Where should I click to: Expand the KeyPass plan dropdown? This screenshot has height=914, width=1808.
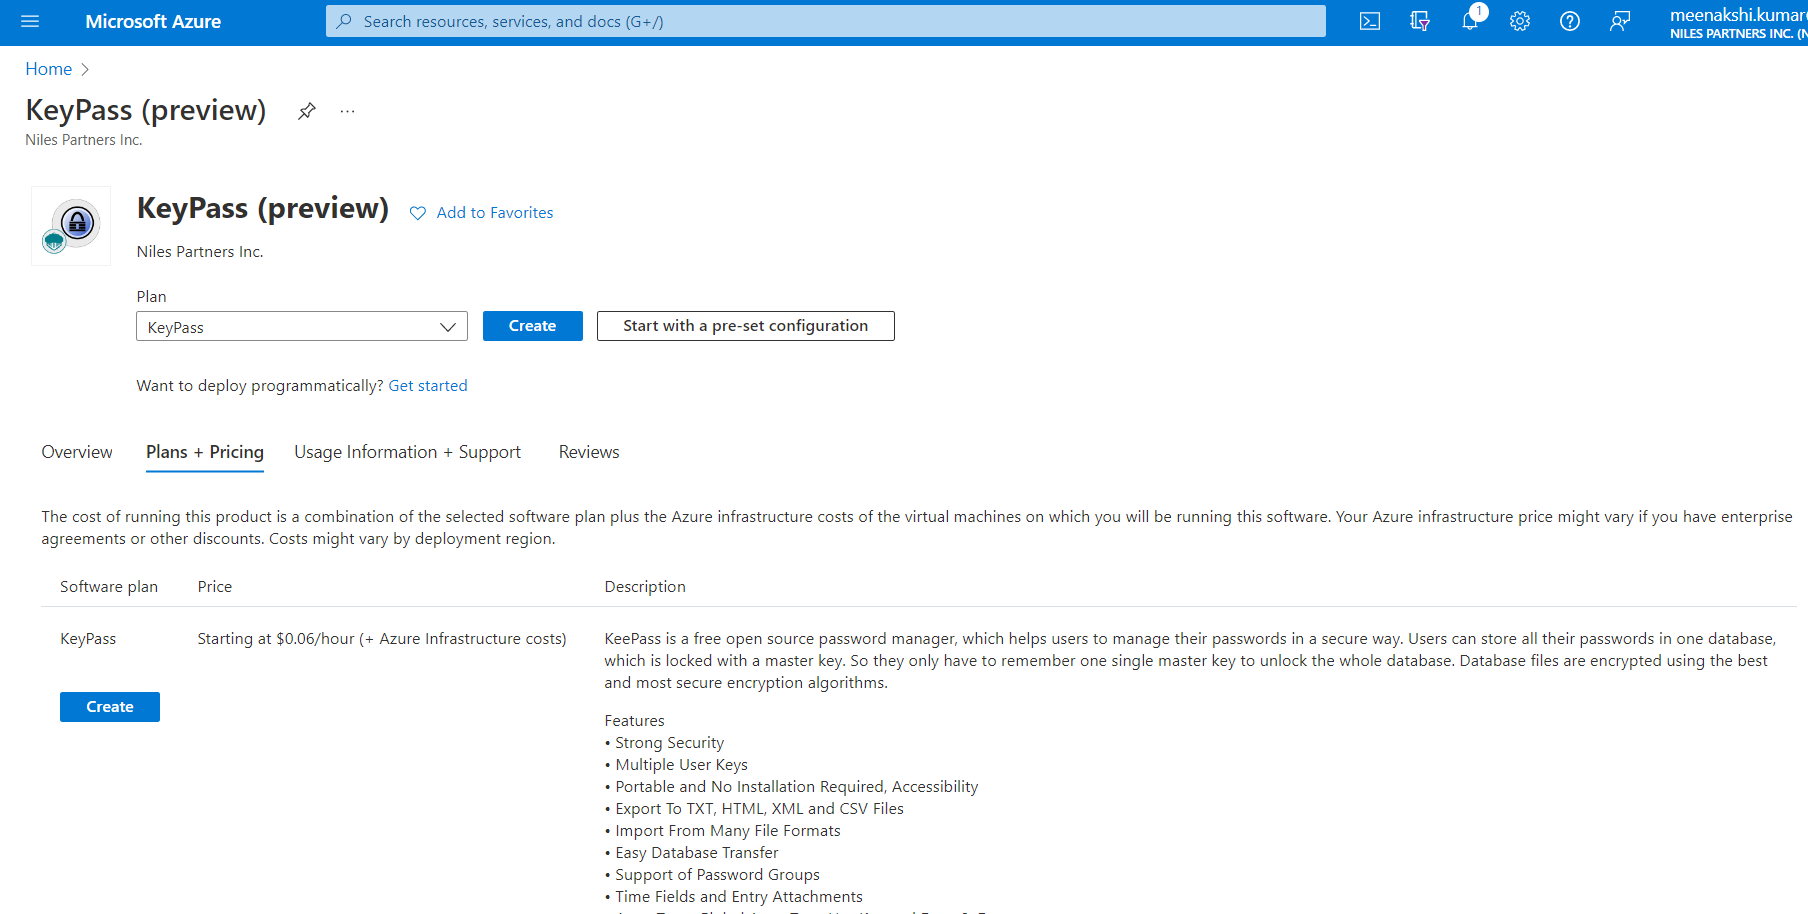302,327
